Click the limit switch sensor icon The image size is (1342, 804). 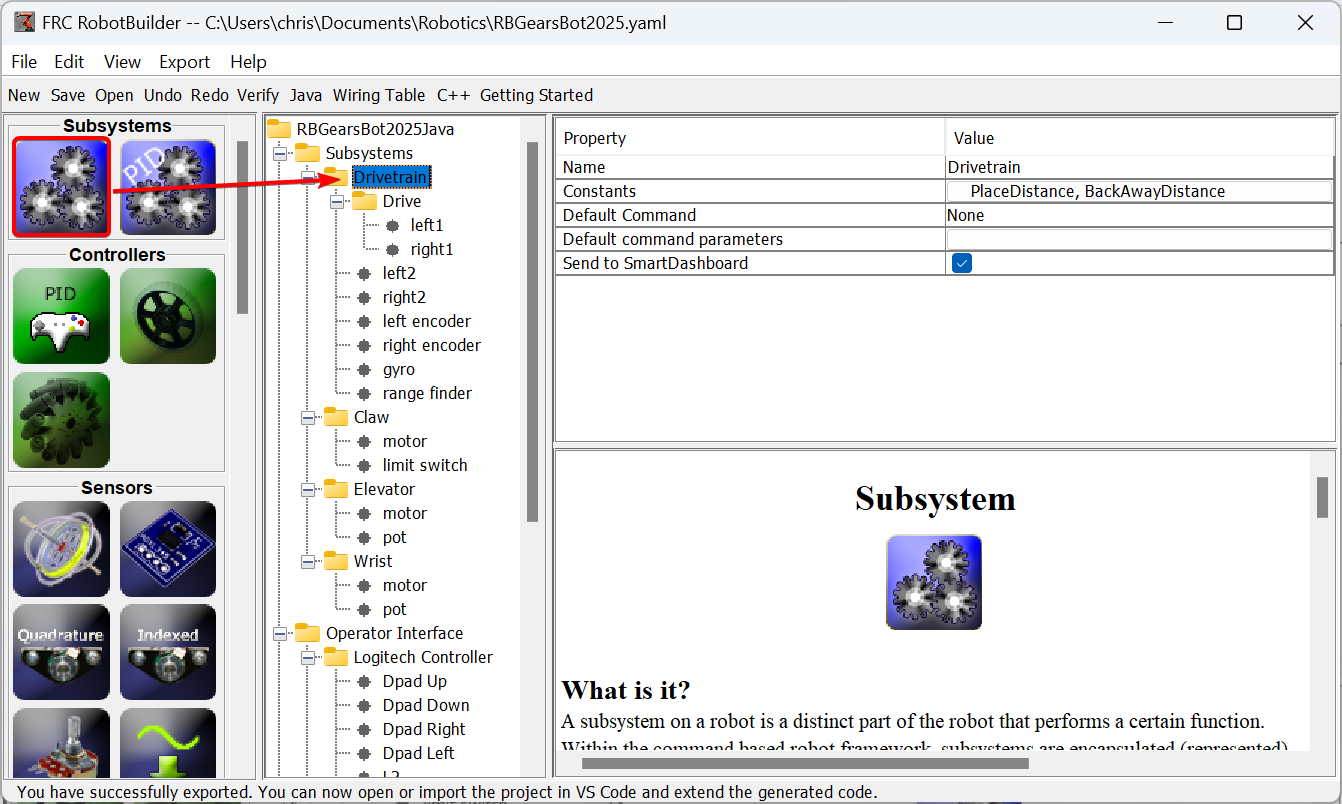click(168, 745)
